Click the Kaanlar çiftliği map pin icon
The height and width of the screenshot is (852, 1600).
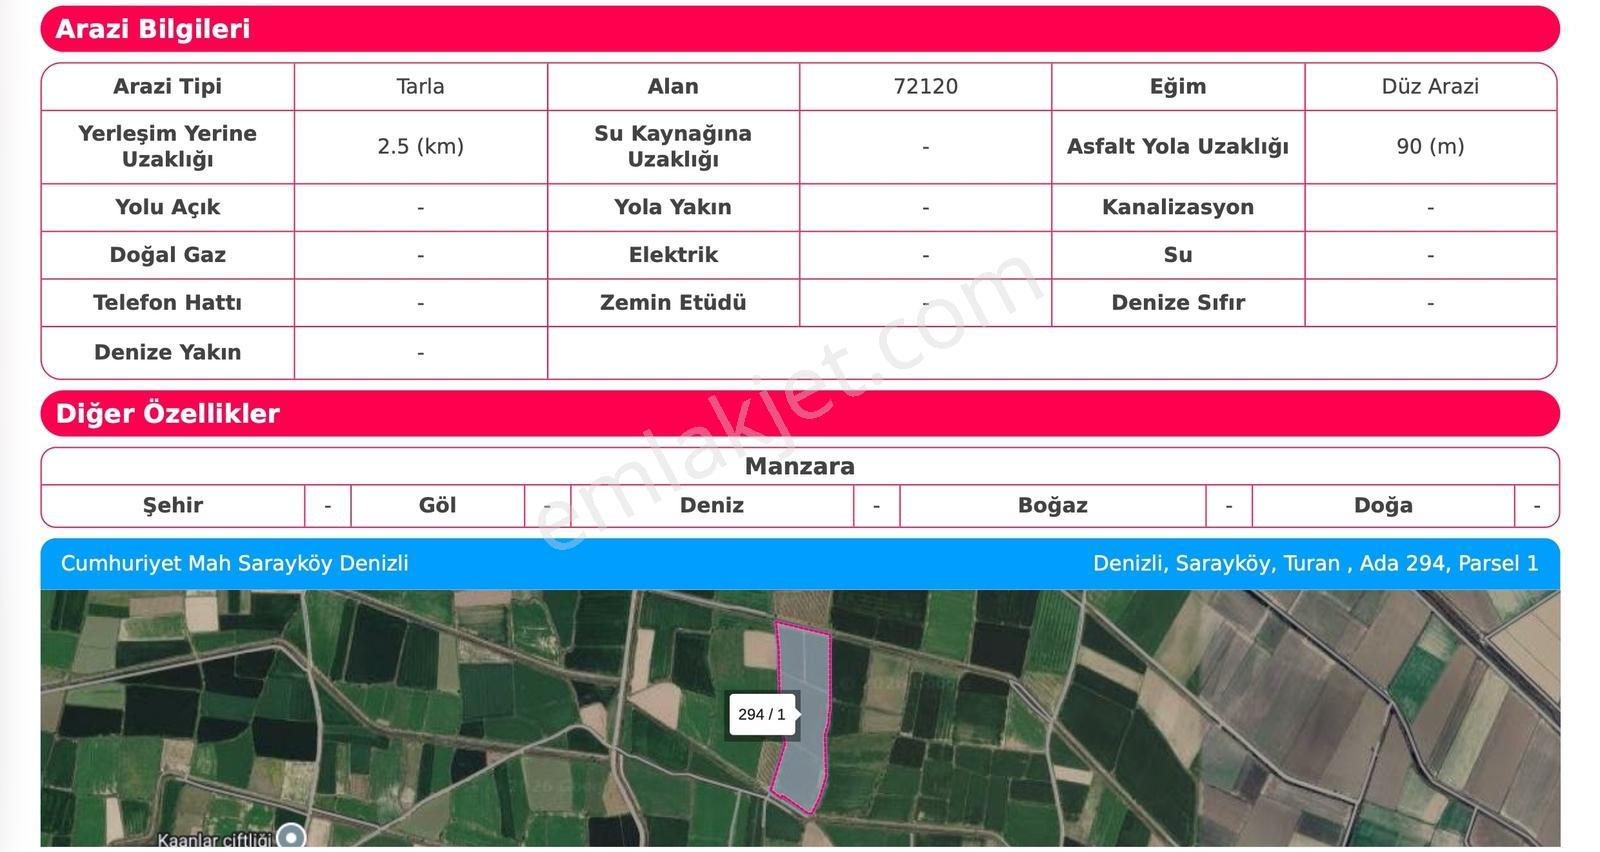tap(291, 836)
